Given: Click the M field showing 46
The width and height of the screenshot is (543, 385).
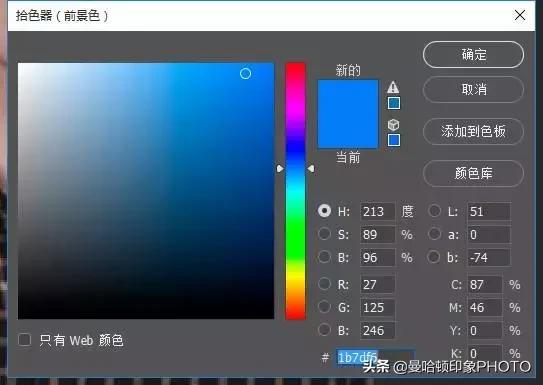Looking at the screenshot, I should coord(485,307).
